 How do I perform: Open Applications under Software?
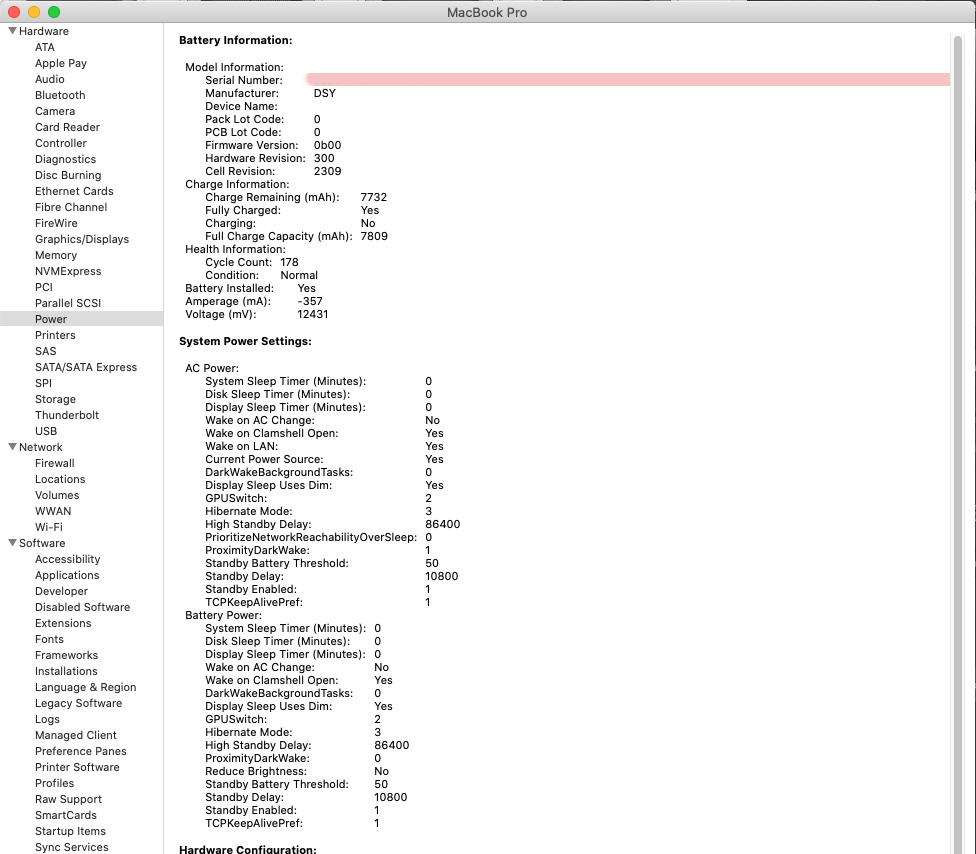[x=67, y=575]
